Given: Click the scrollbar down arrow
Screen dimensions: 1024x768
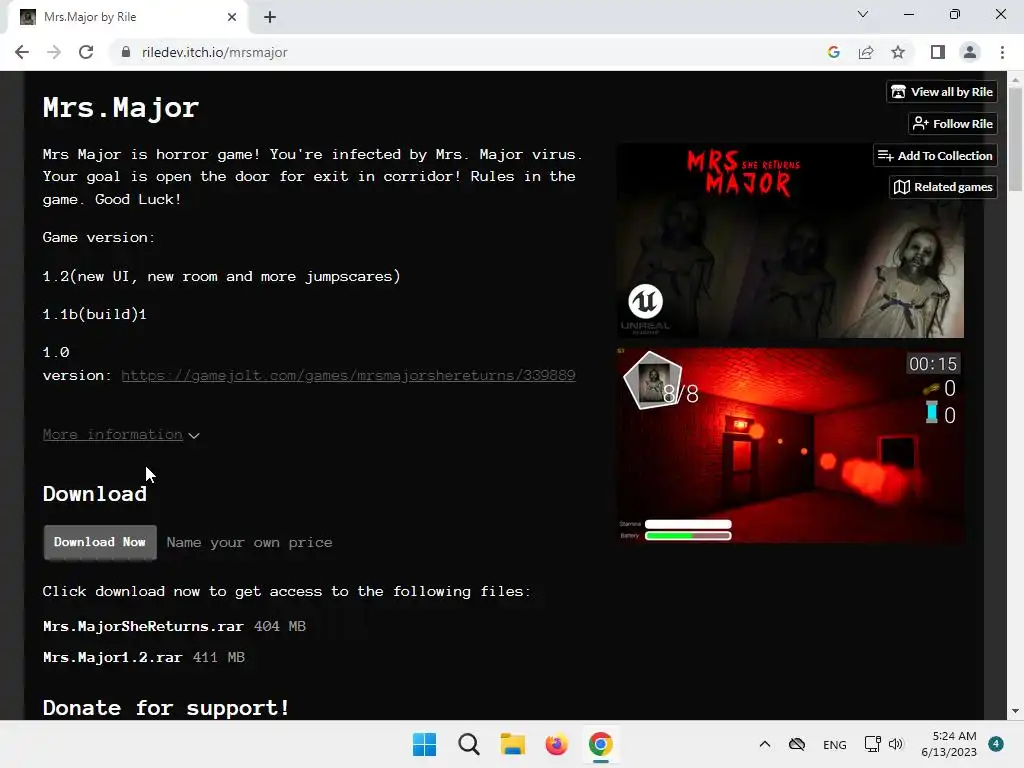Looking at the screenshot, I should tap(1015, 711).
